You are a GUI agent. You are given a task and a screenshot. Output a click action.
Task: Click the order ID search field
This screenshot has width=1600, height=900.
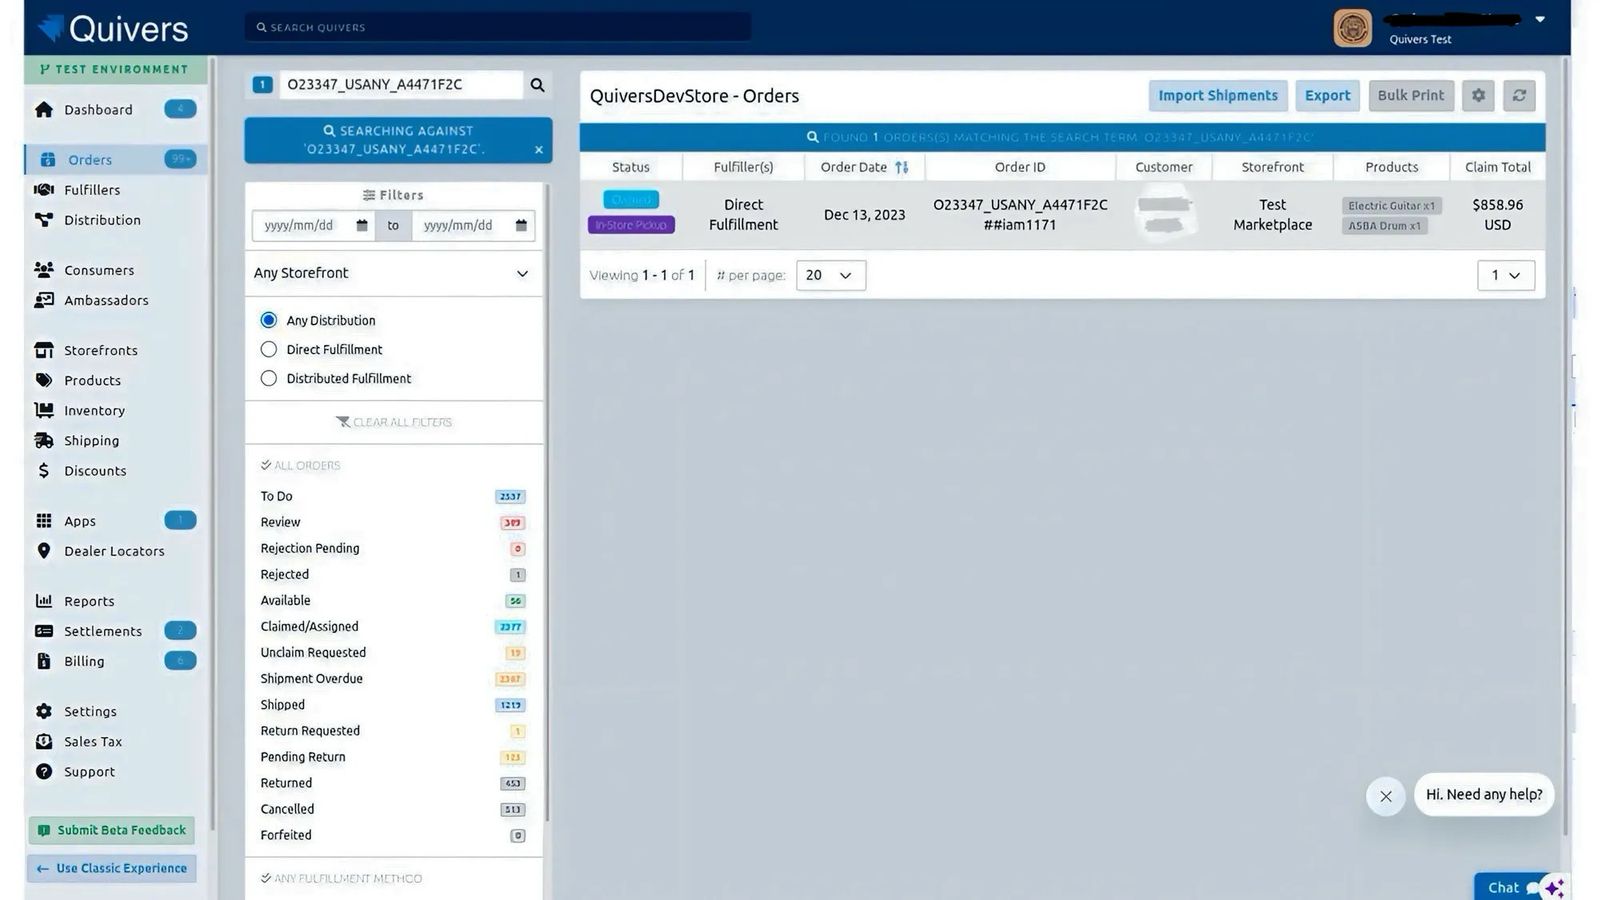400,85
